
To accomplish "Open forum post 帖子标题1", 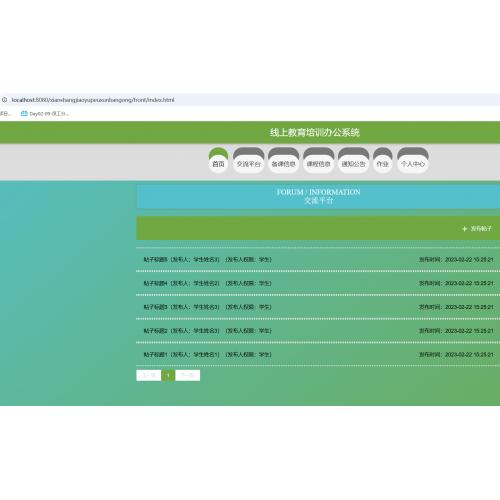I will 318,354.
